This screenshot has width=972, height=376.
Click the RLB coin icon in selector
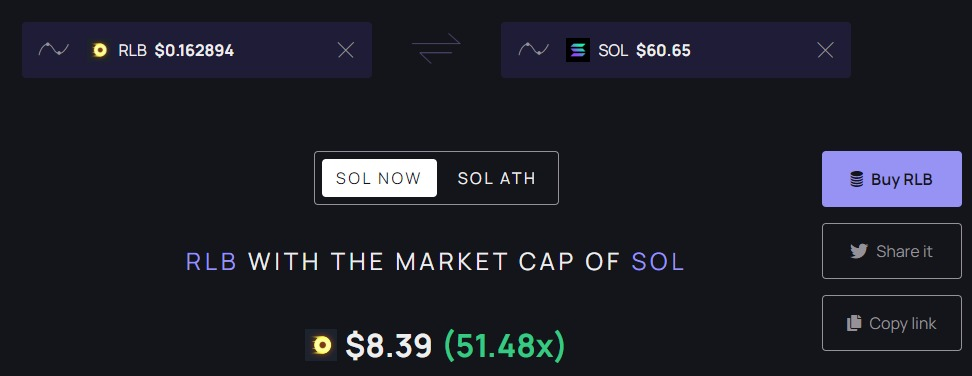coord(99,50)
